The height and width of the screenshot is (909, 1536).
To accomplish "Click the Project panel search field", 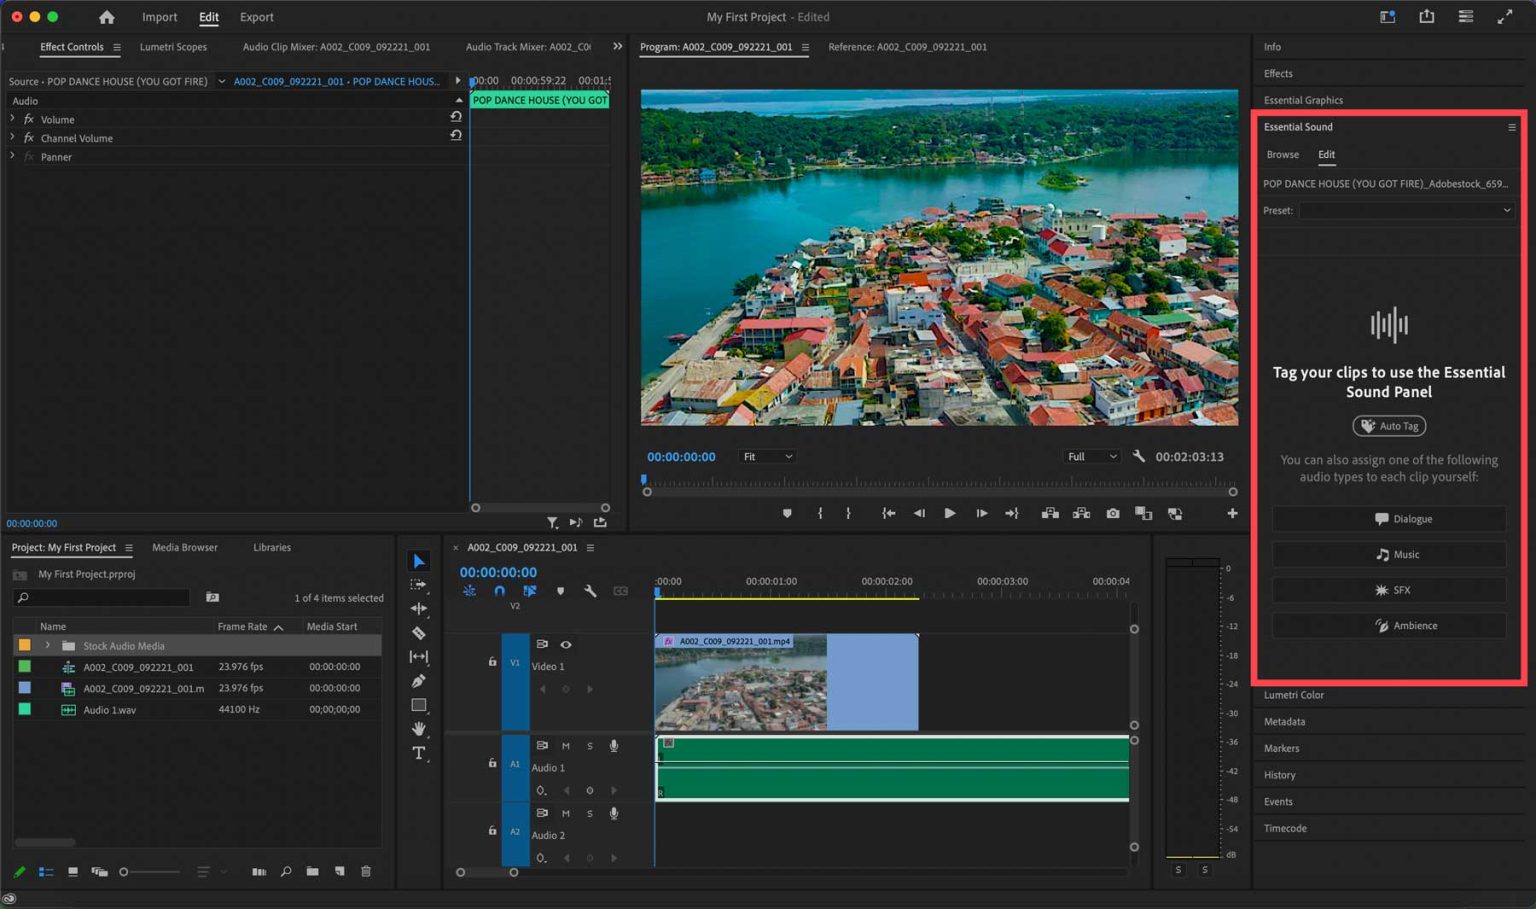I will pyautogui.click(x=100, y=597).
